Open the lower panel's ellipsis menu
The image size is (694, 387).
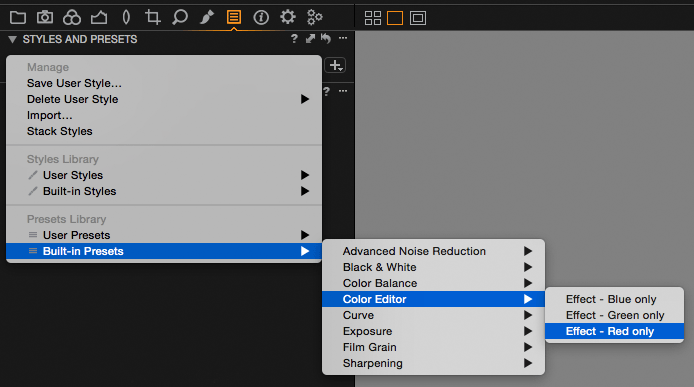[x=343, y=91]
